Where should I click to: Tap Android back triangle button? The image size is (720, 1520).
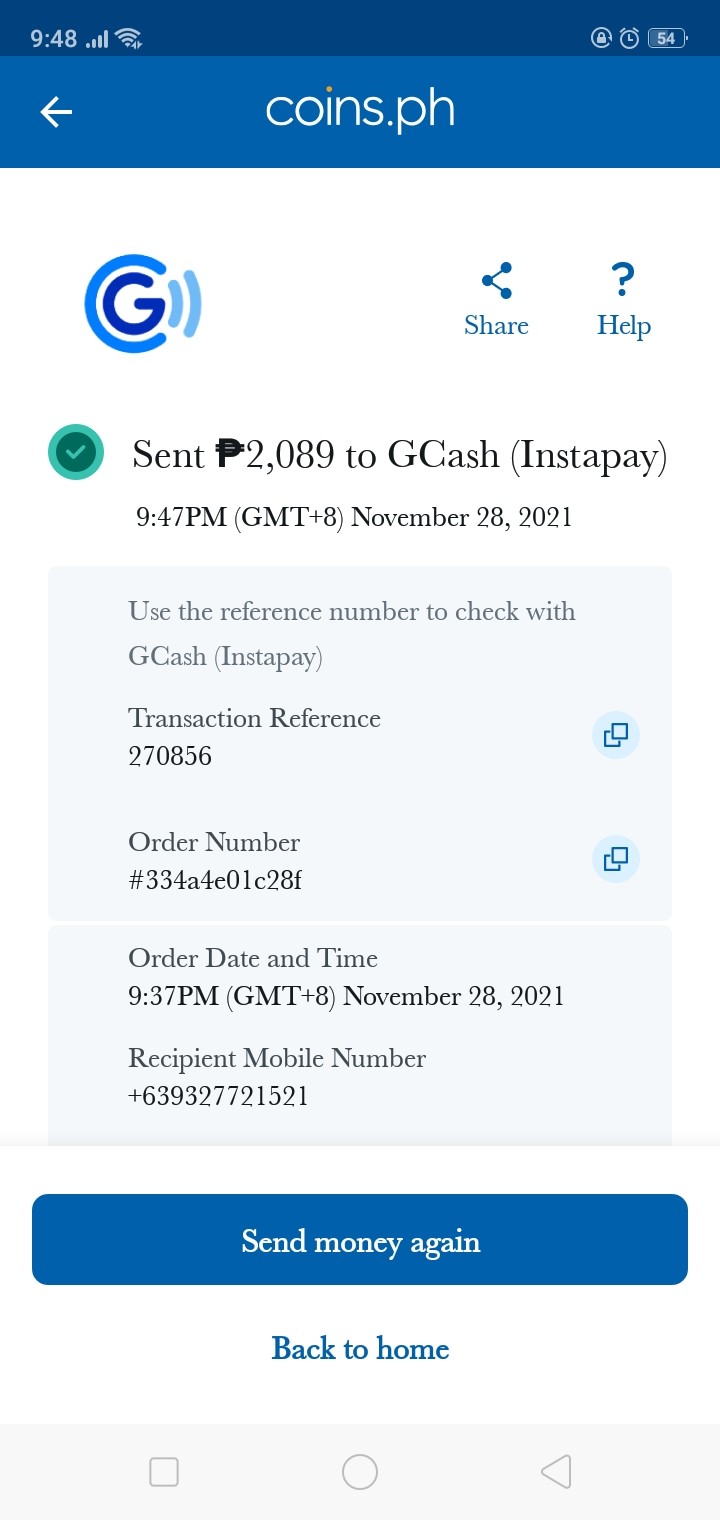556,1472
